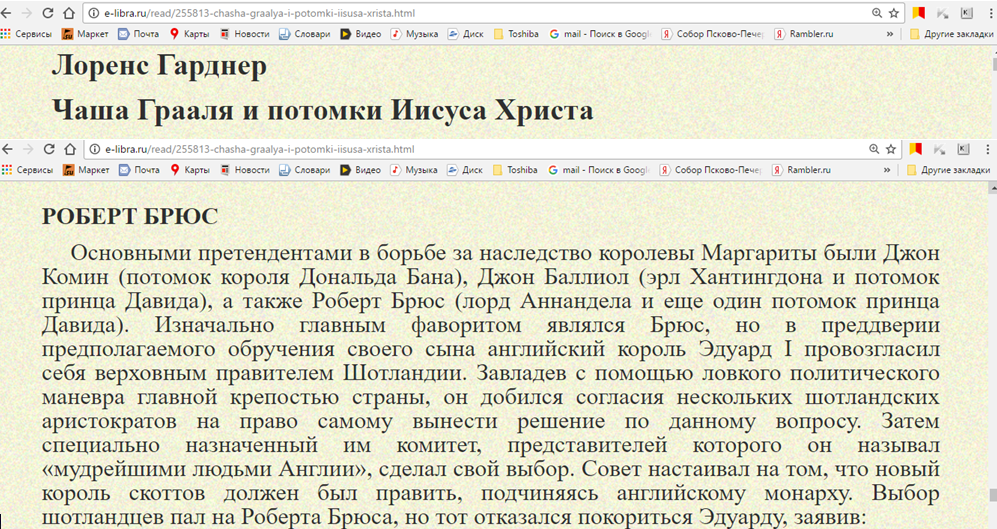This screenshot has height=529, width=997.
Task: Bookmark page with star in lower address bar
Action: (891, 149)
